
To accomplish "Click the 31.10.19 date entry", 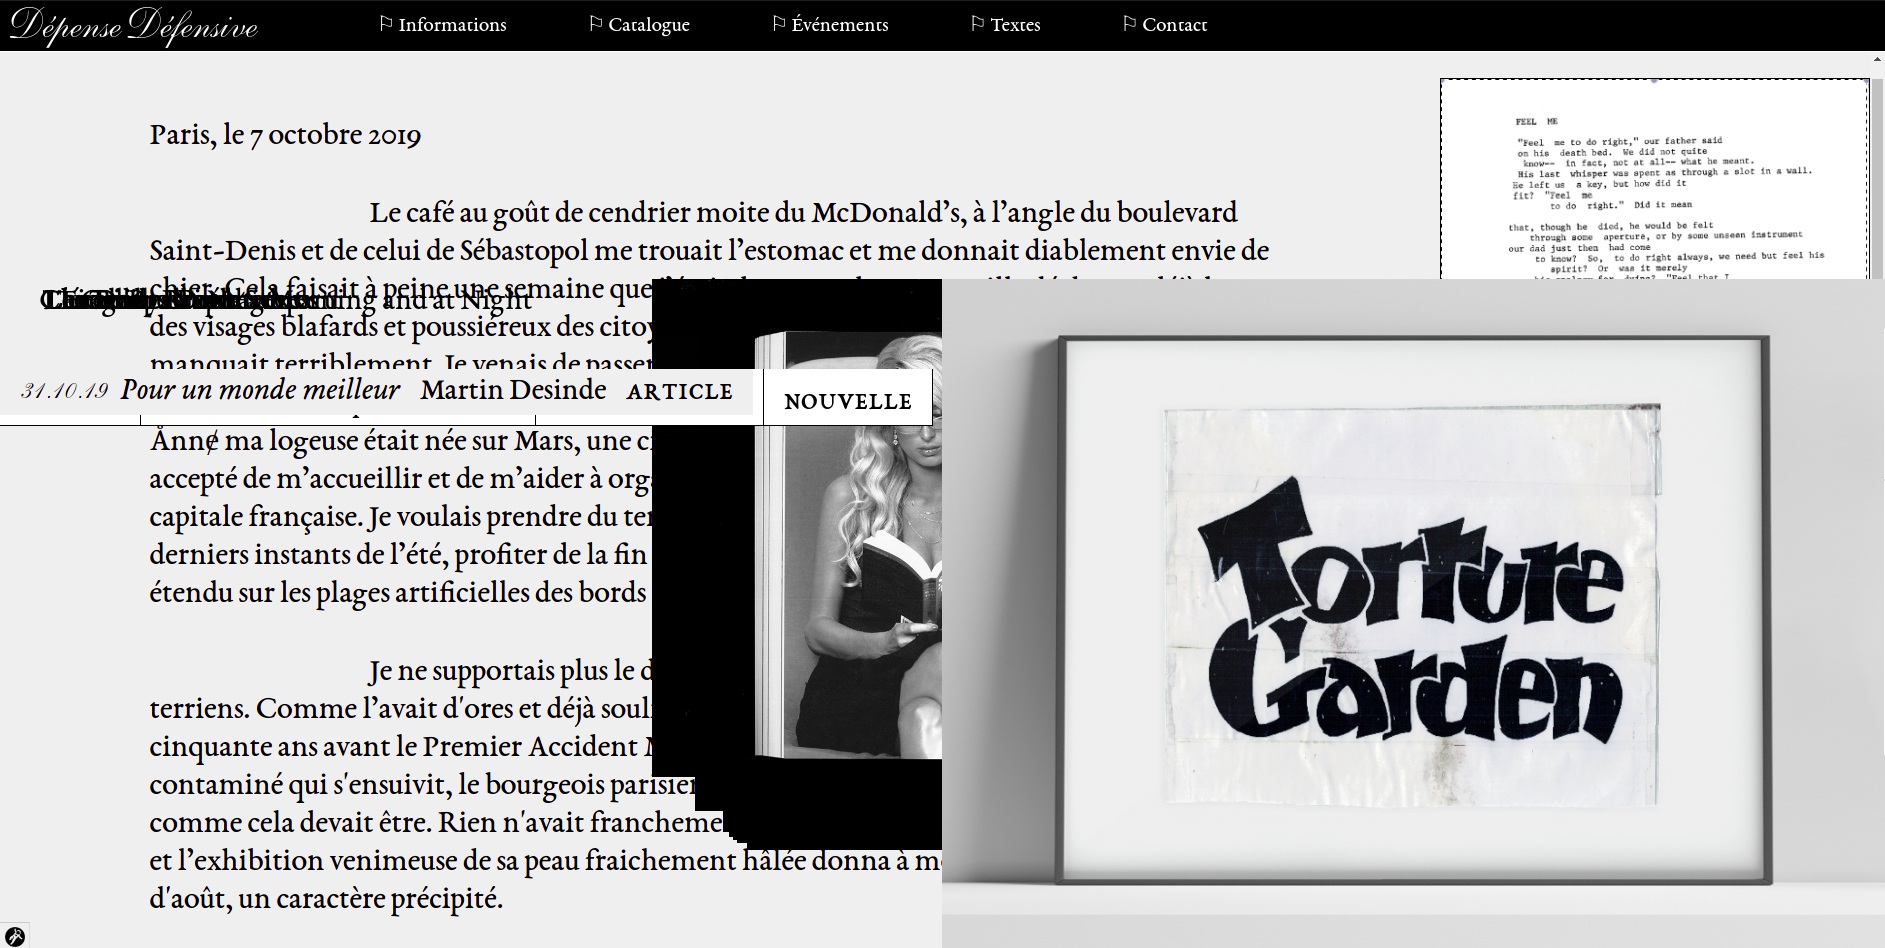I will click(65, 391).
